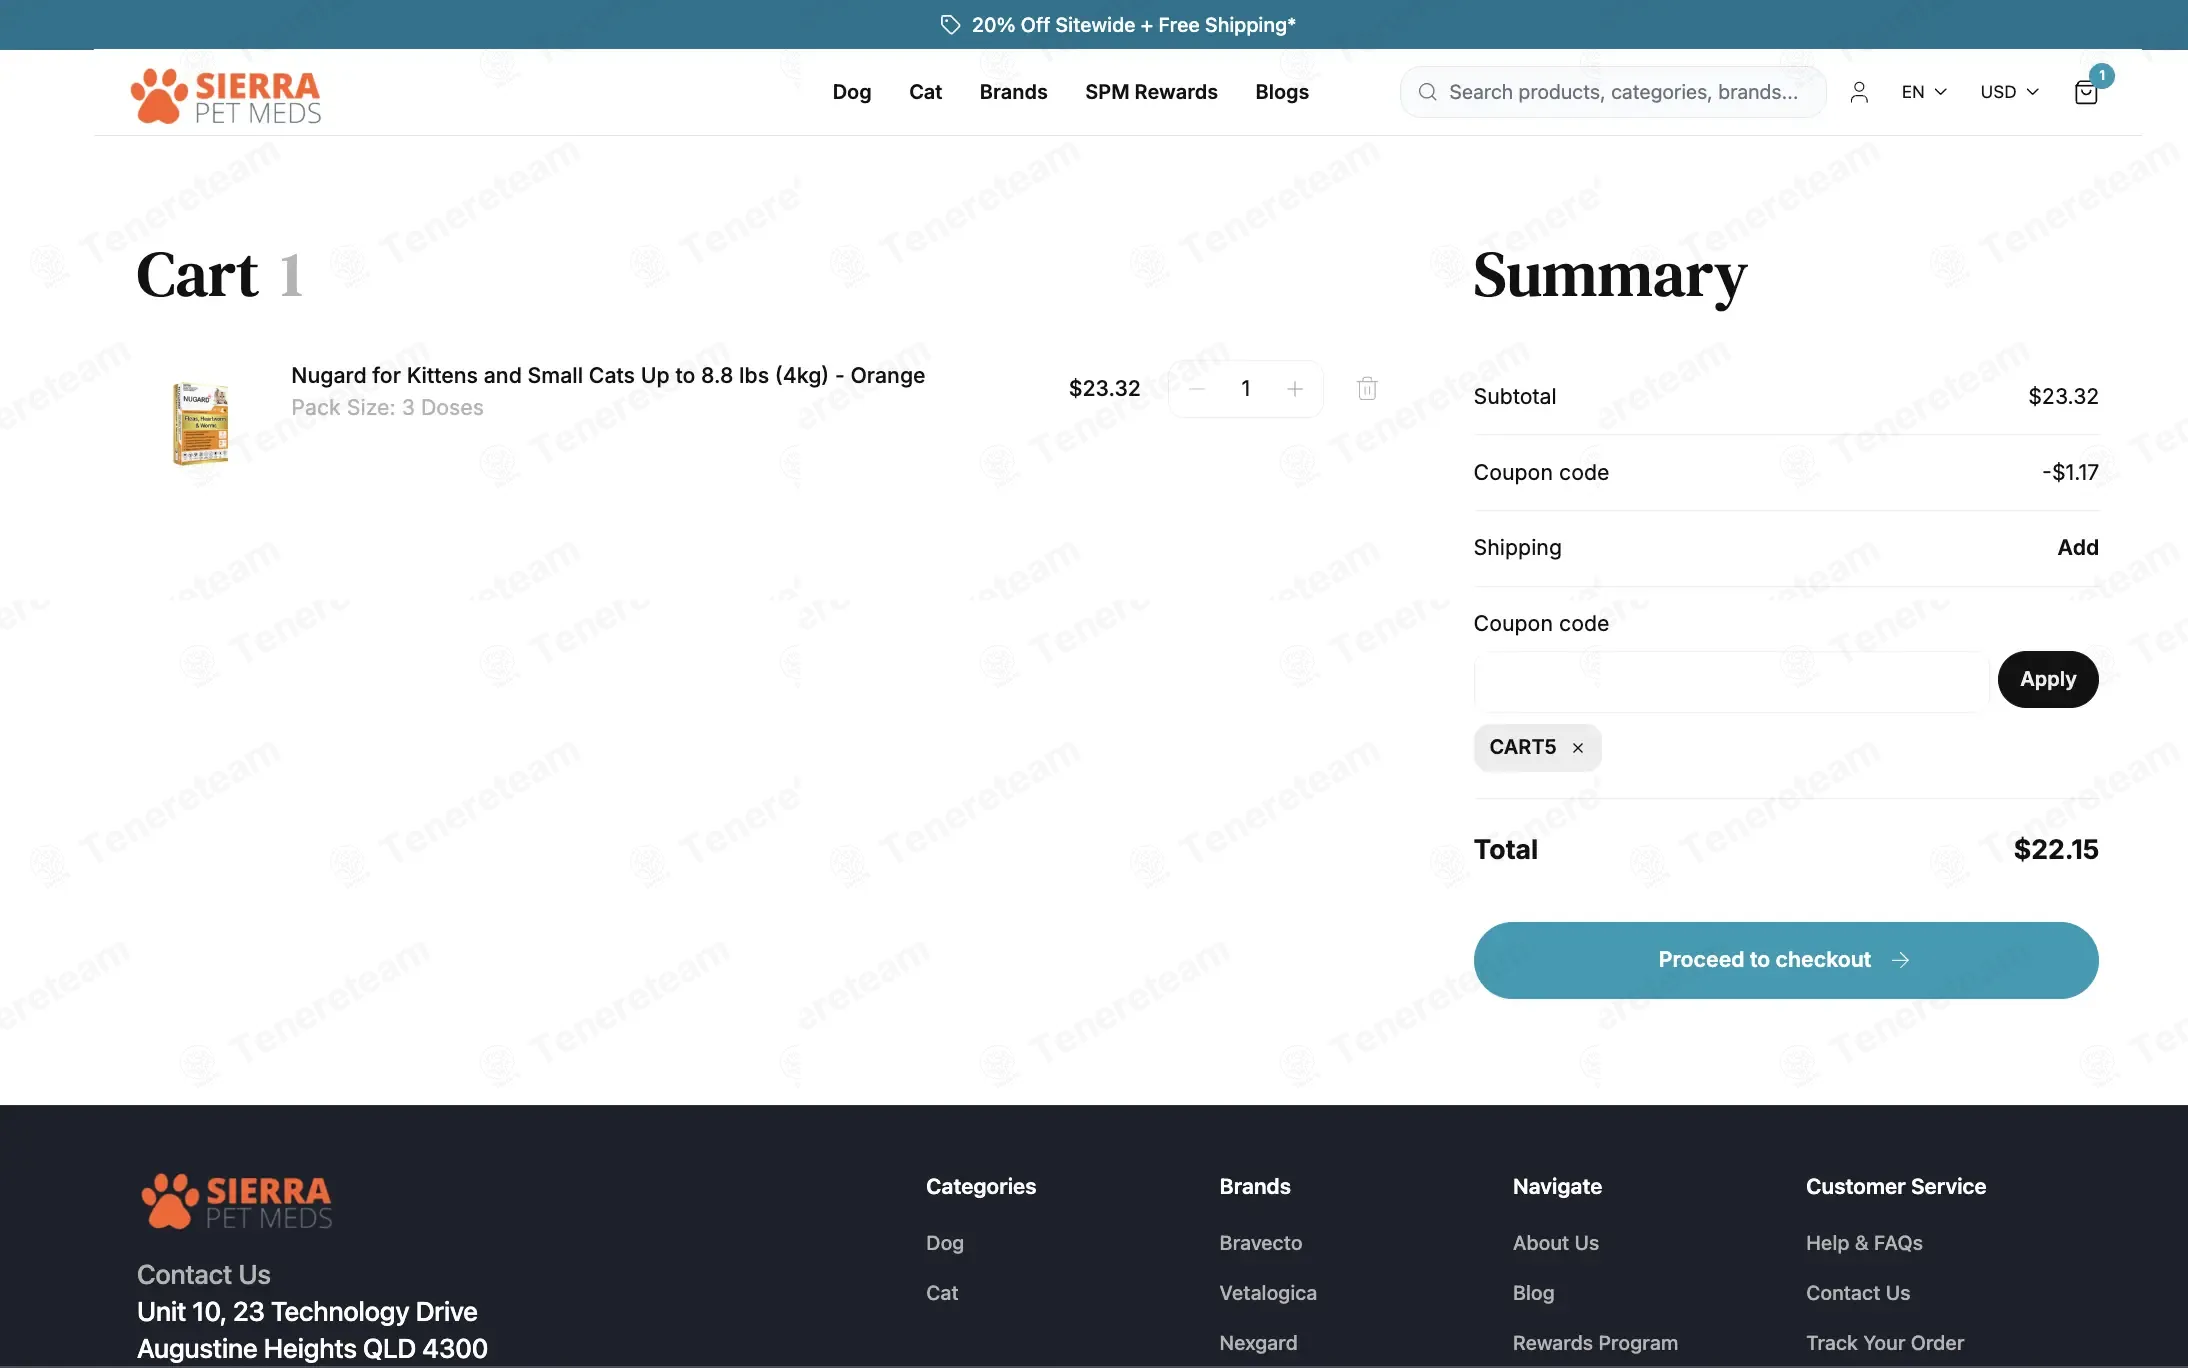Open footer Cat category link
2188x1368 pixels.
pos(942,1293)
